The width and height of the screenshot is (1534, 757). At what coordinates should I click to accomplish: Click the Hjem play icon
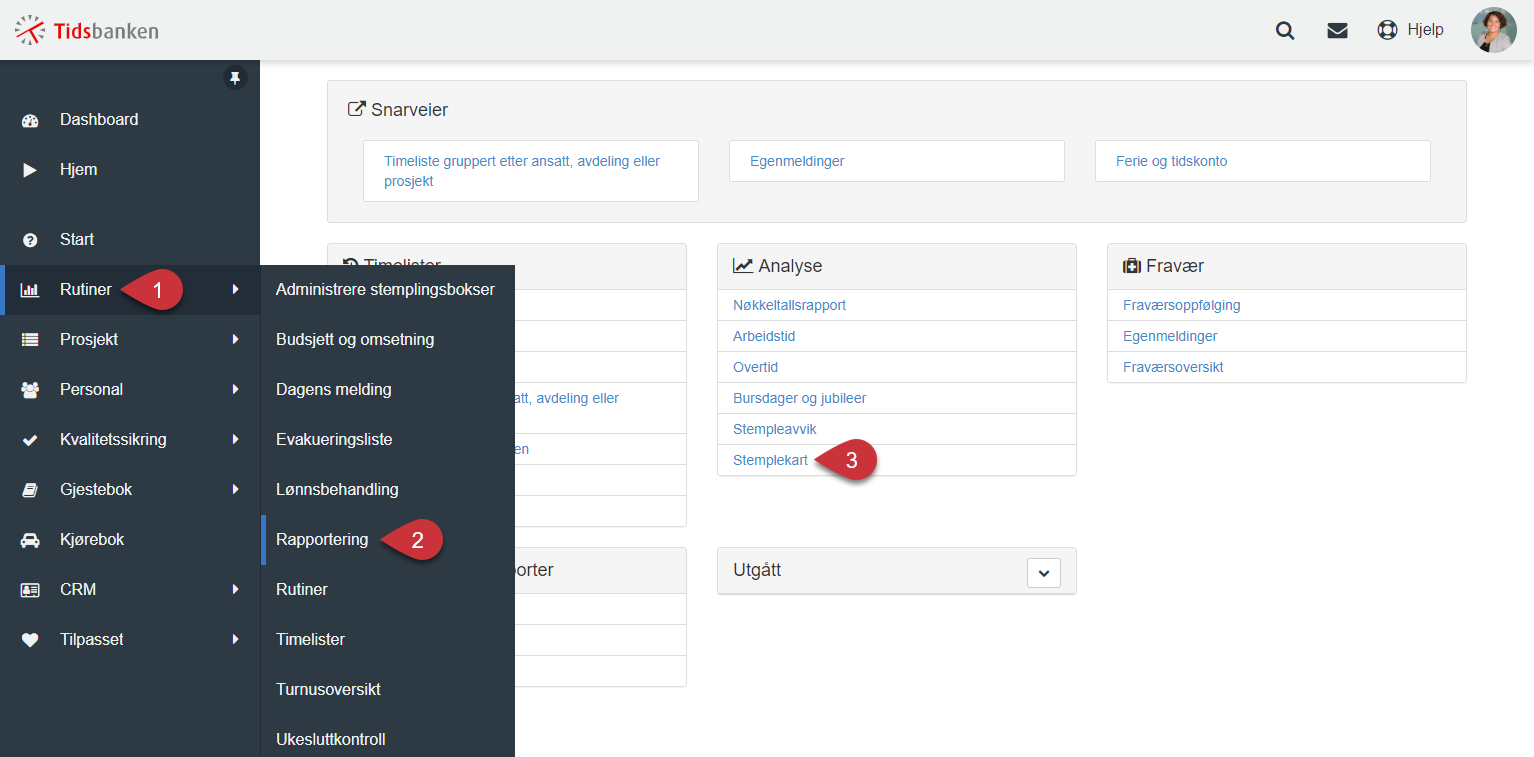(30, 170)
